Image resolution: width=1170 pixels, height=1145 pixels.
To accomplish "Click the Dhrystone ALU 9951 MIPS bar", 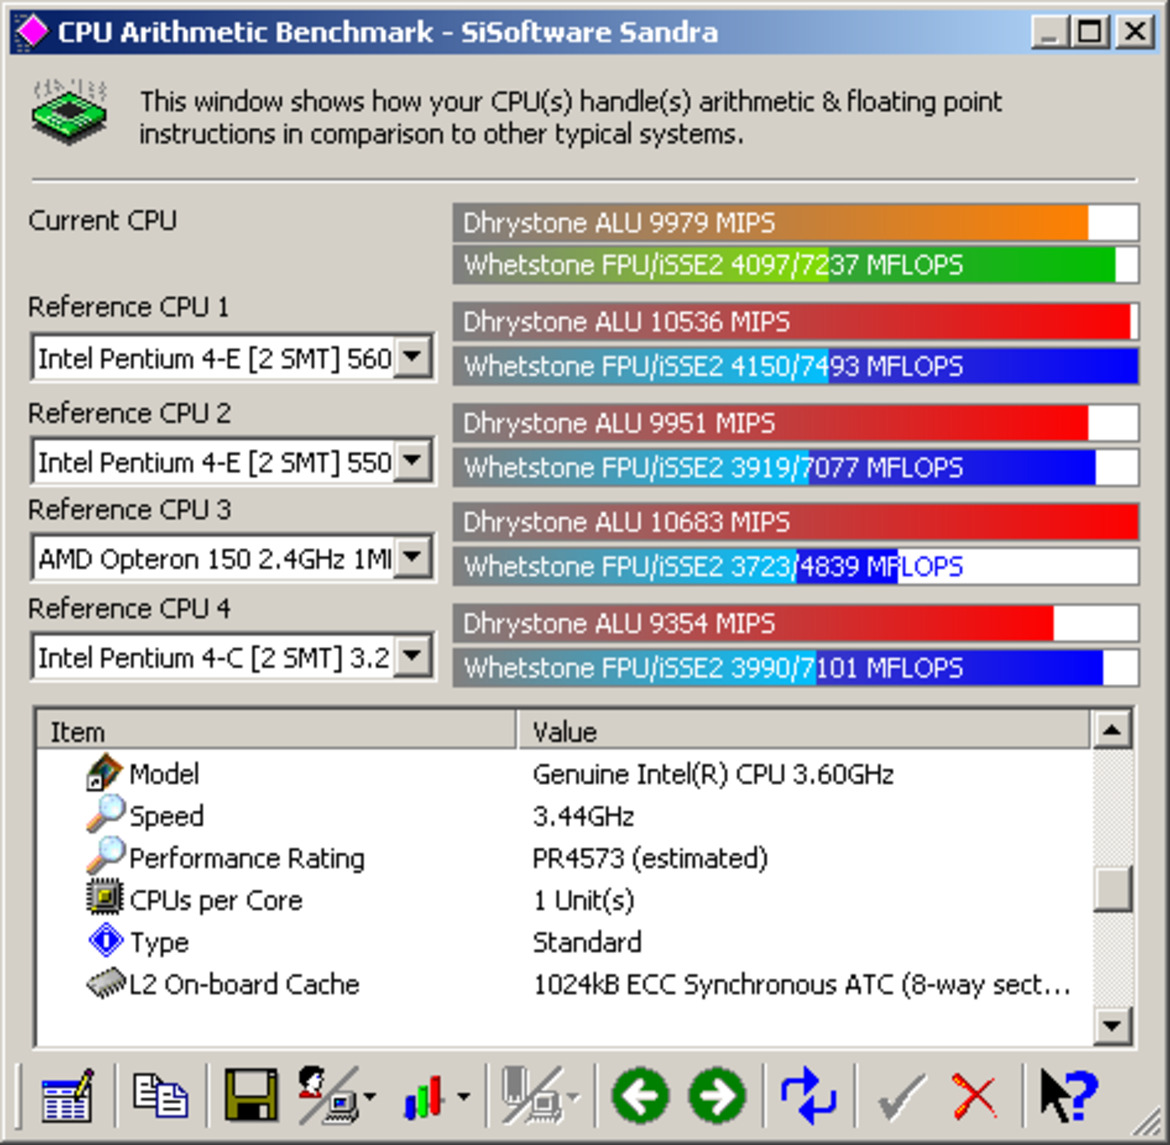I will pyautogui.click(x=795, y=422).
